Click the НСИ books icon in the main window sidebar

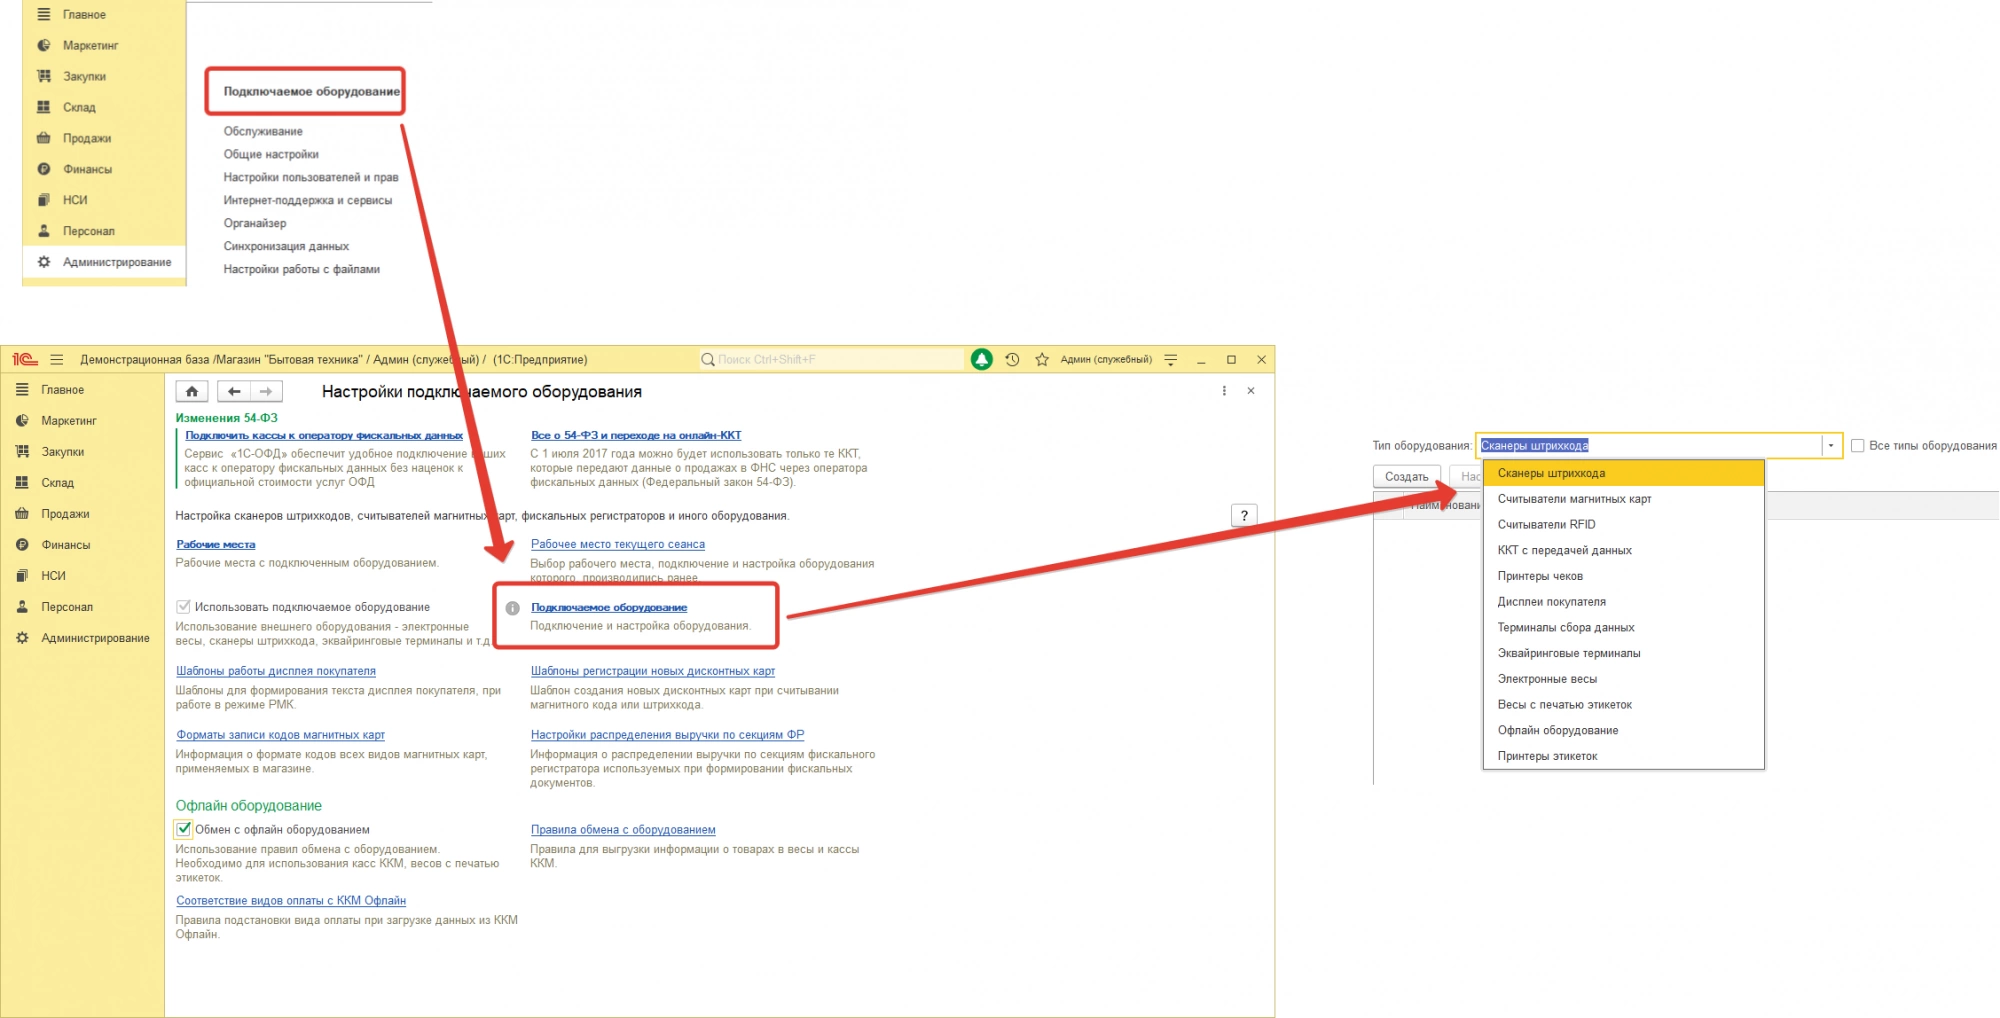22,576
